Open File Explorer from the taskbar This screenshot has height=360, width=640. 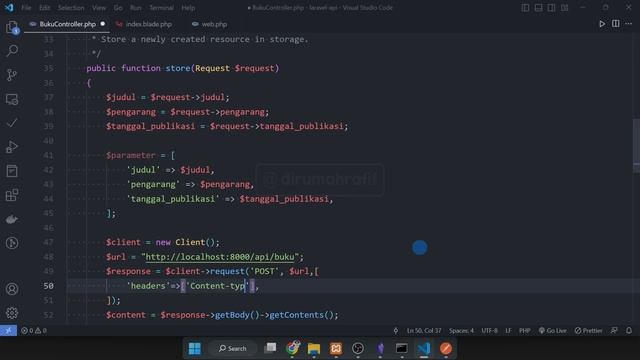[x=314, y=348]
